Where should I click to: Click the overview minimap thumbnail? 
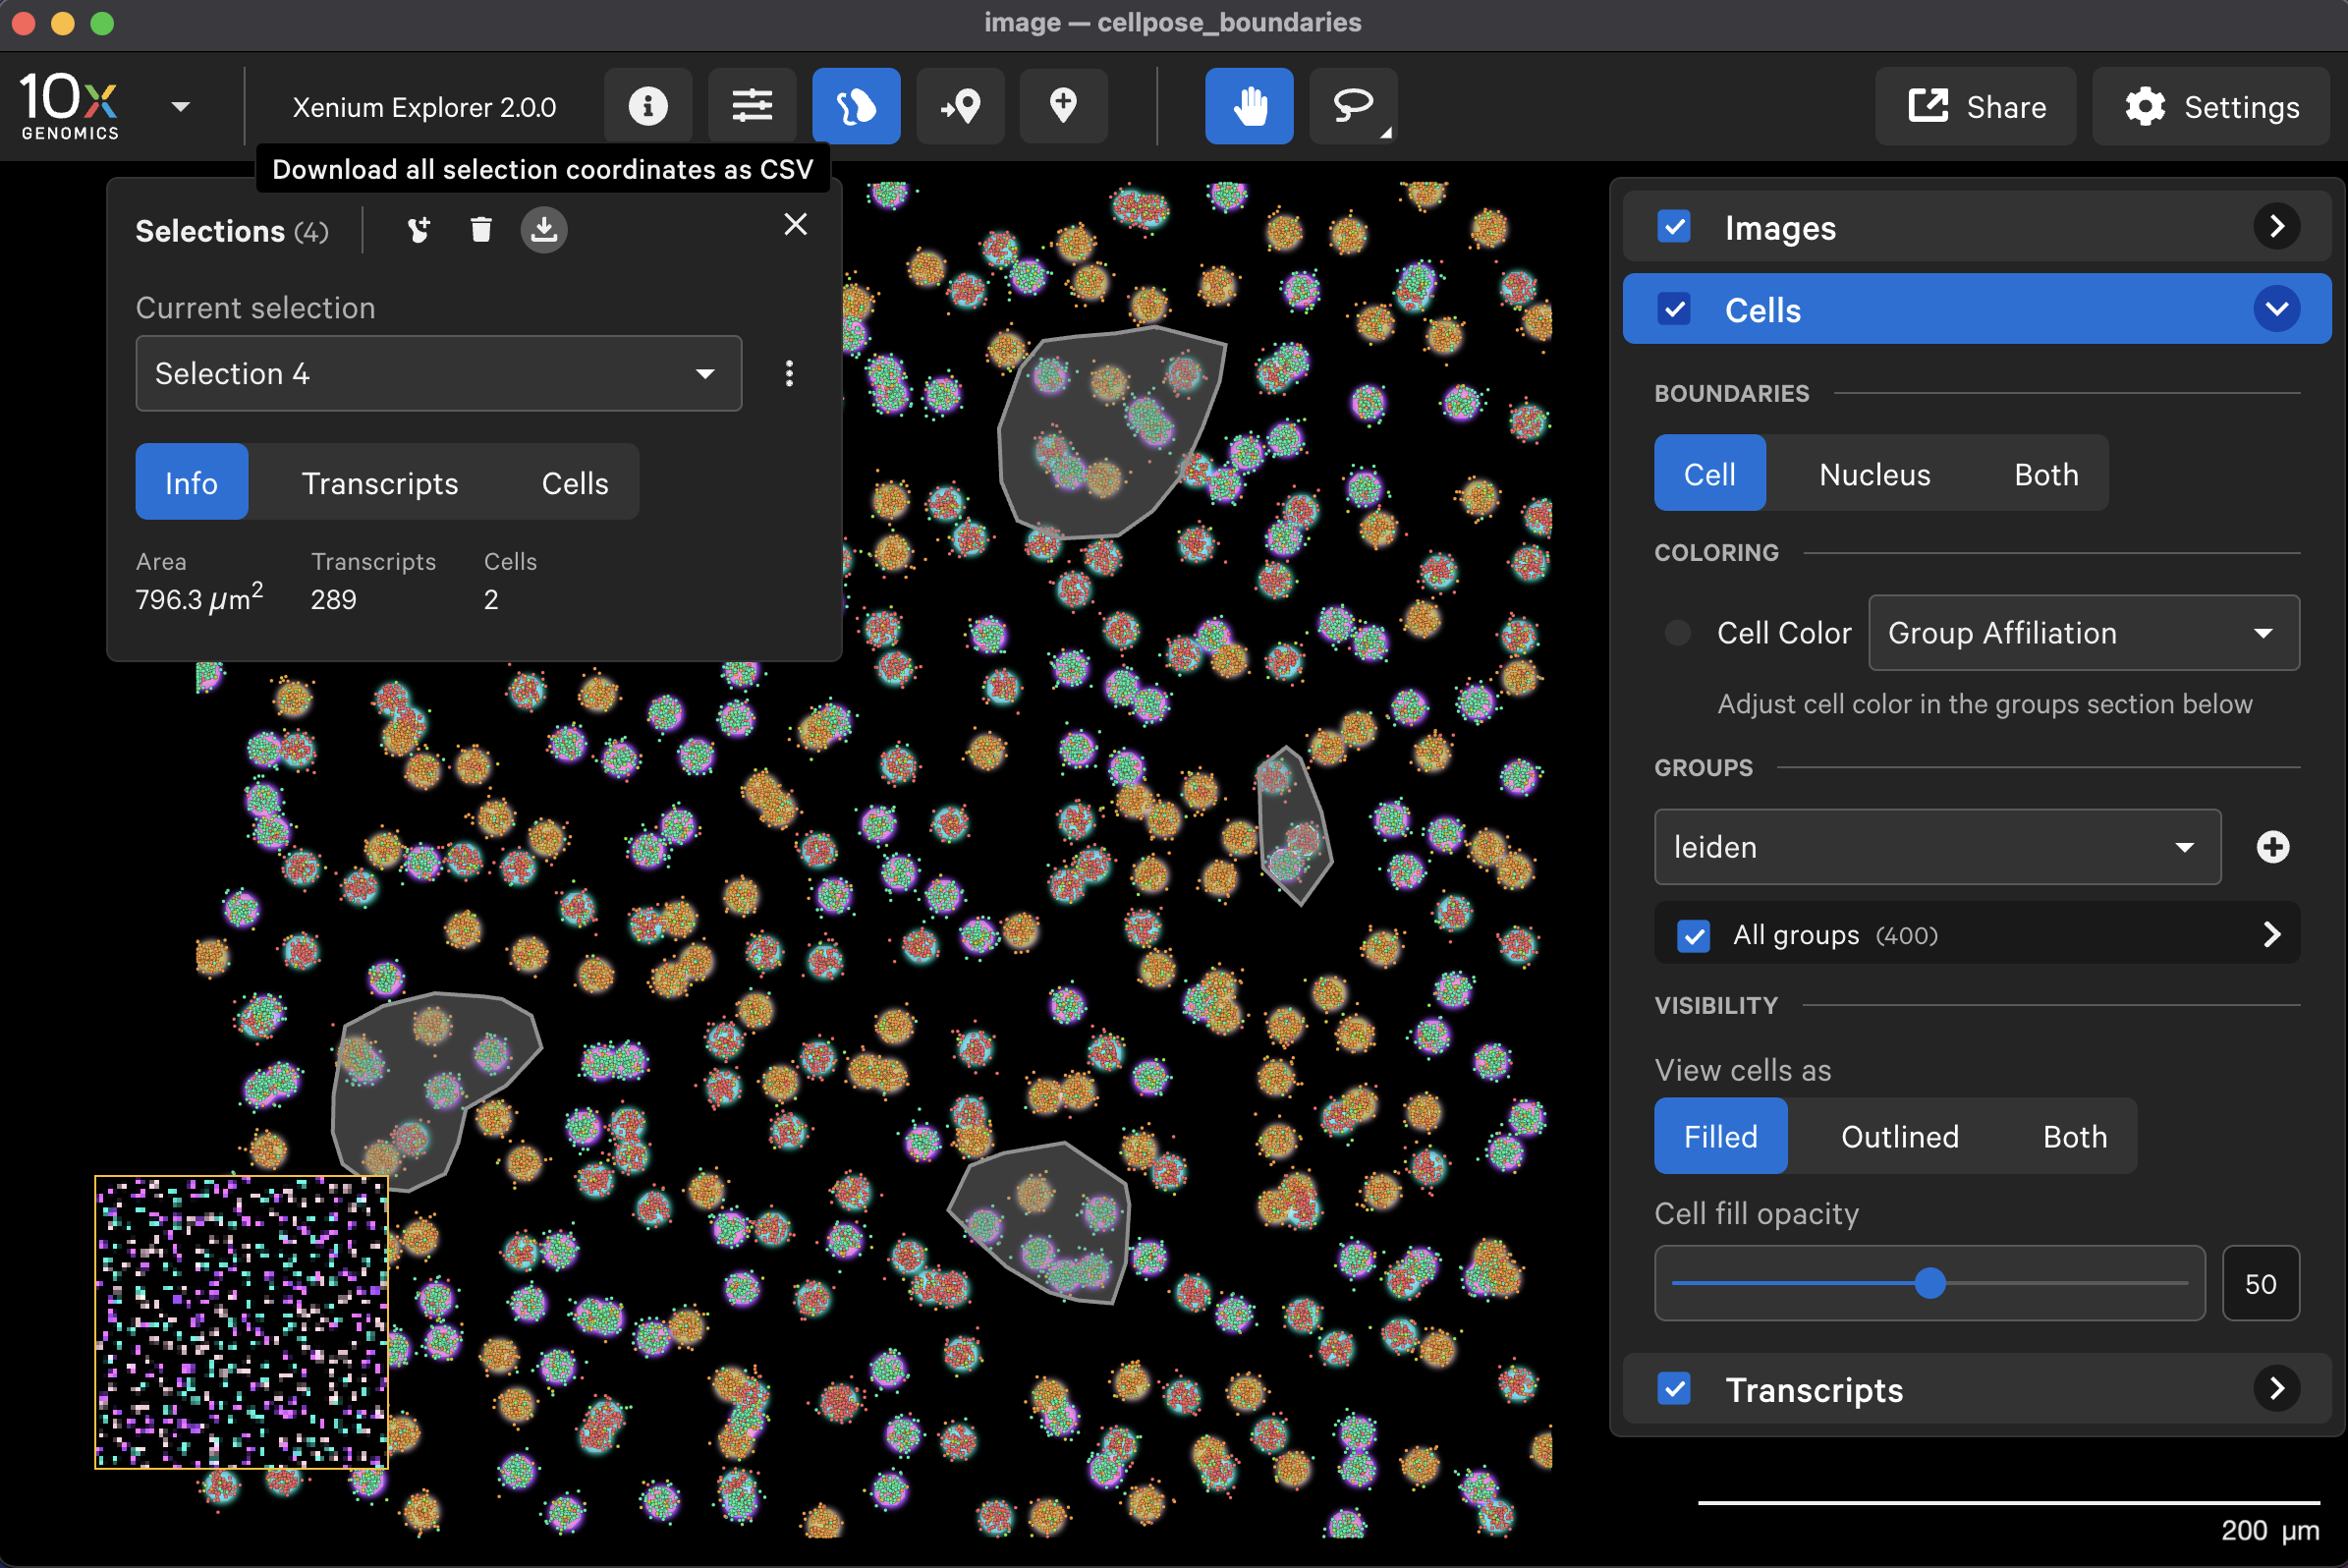[x=241, y=1322]
